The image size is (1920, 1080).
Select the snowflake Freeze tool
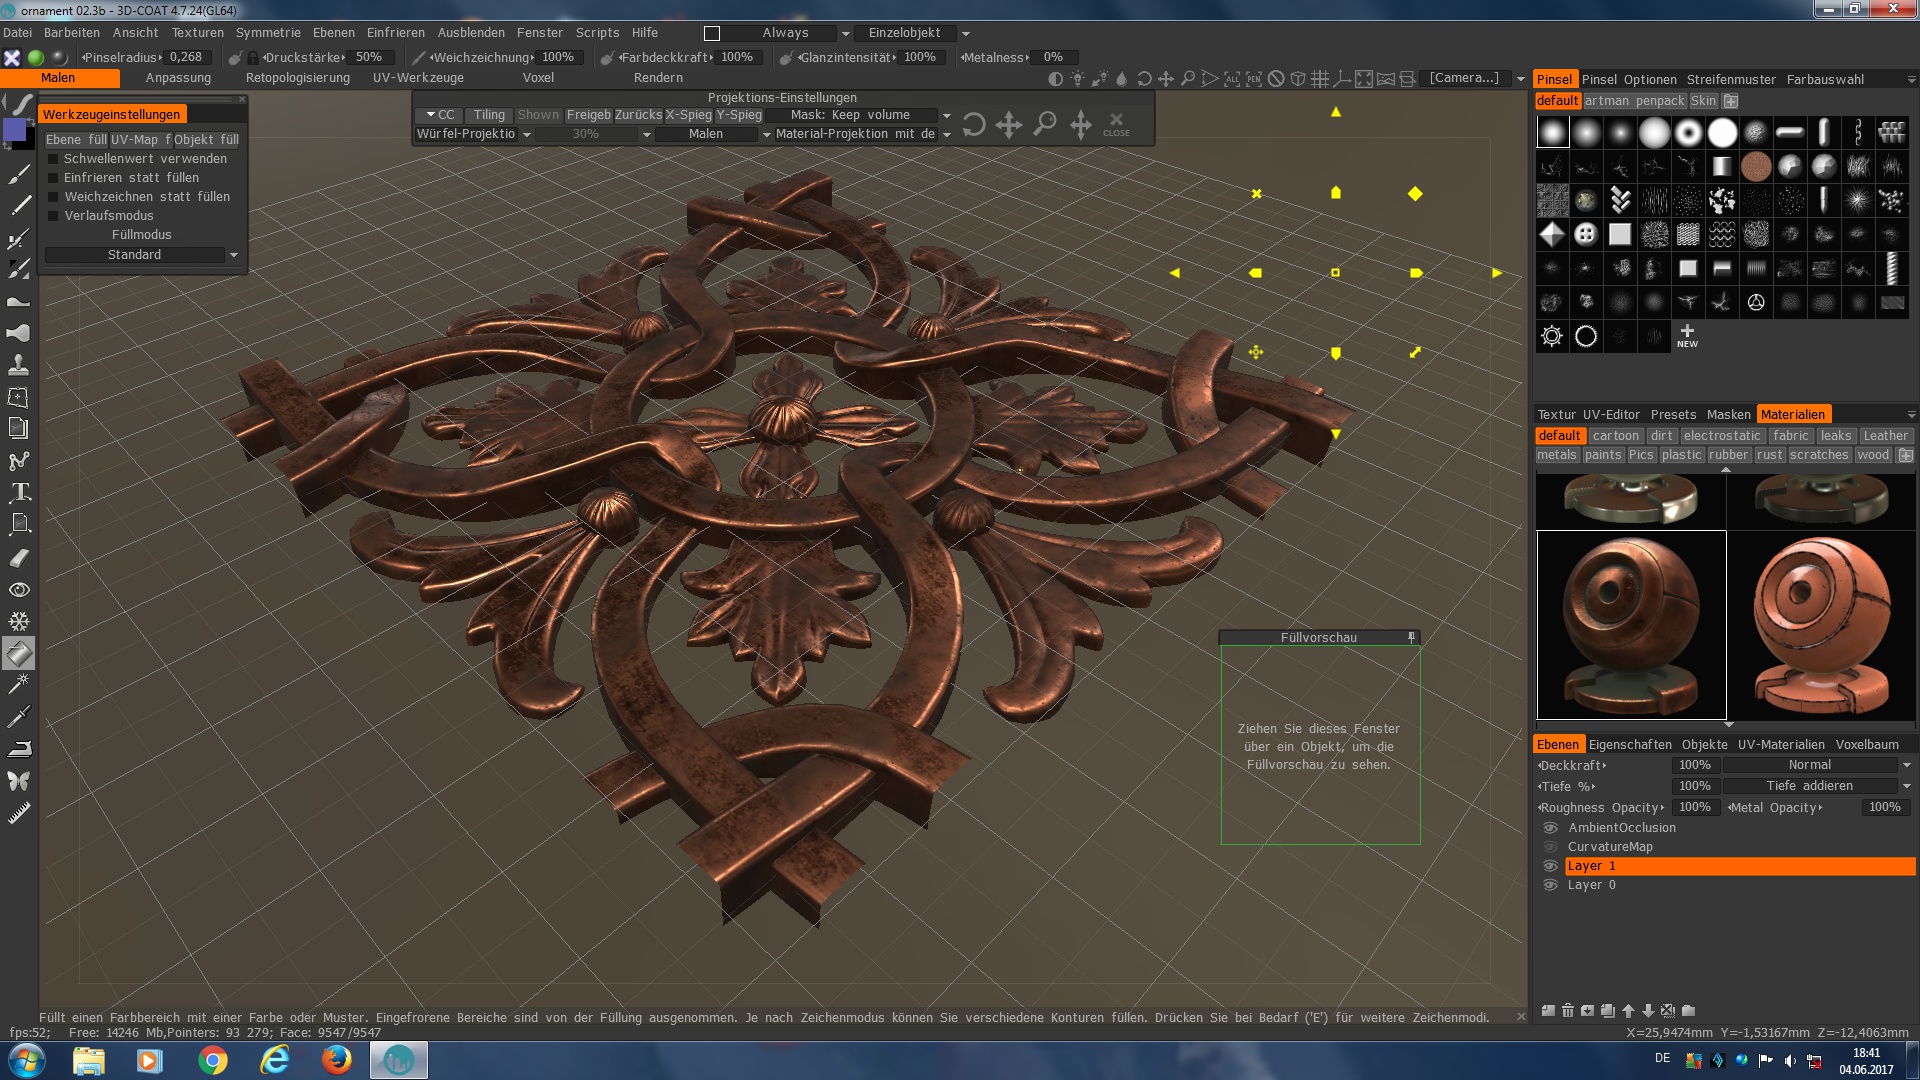tap(19, 621)
